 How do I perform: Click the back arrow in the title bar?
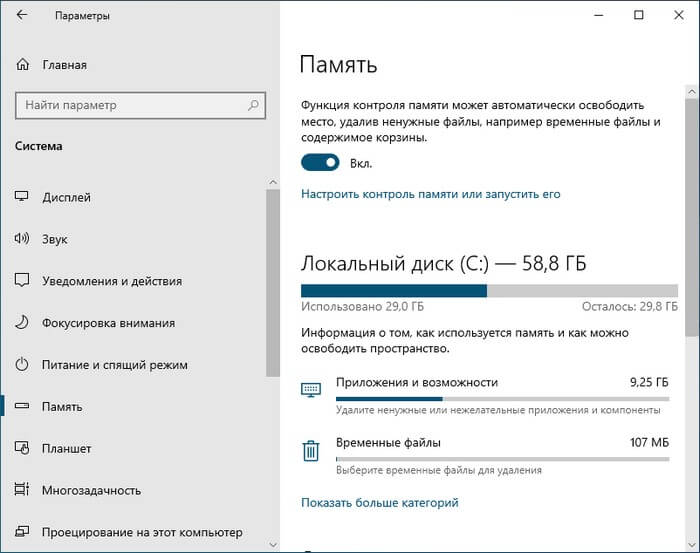pos(22,16)
